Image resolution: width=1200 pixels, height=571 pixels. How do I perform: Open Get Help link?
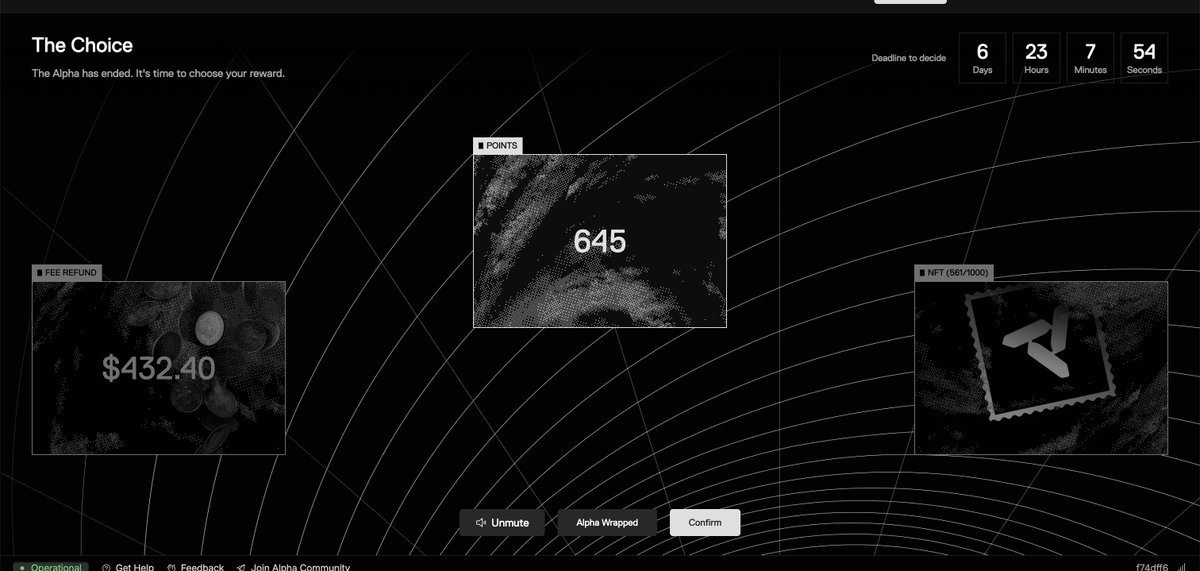128,567
